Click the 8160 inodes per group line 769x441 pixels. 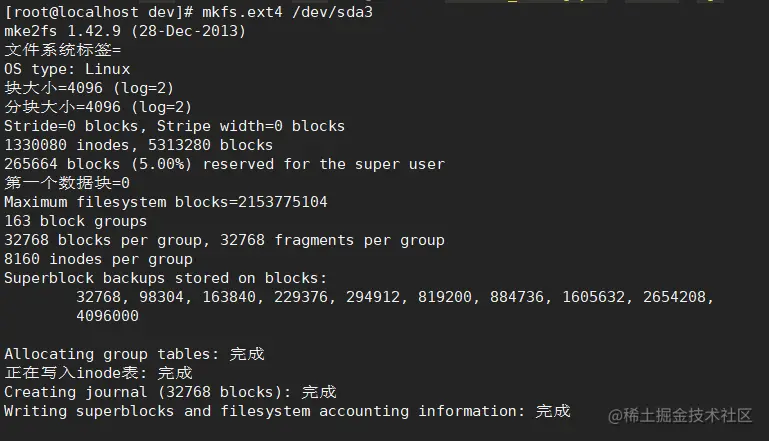point(98,259)
